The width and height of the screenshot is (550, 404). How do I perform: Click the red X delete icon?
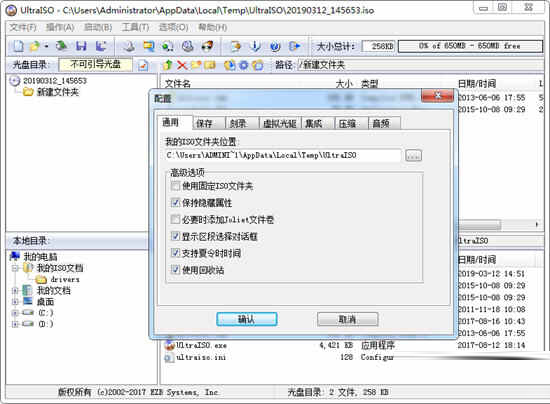[x=182, y=65]
